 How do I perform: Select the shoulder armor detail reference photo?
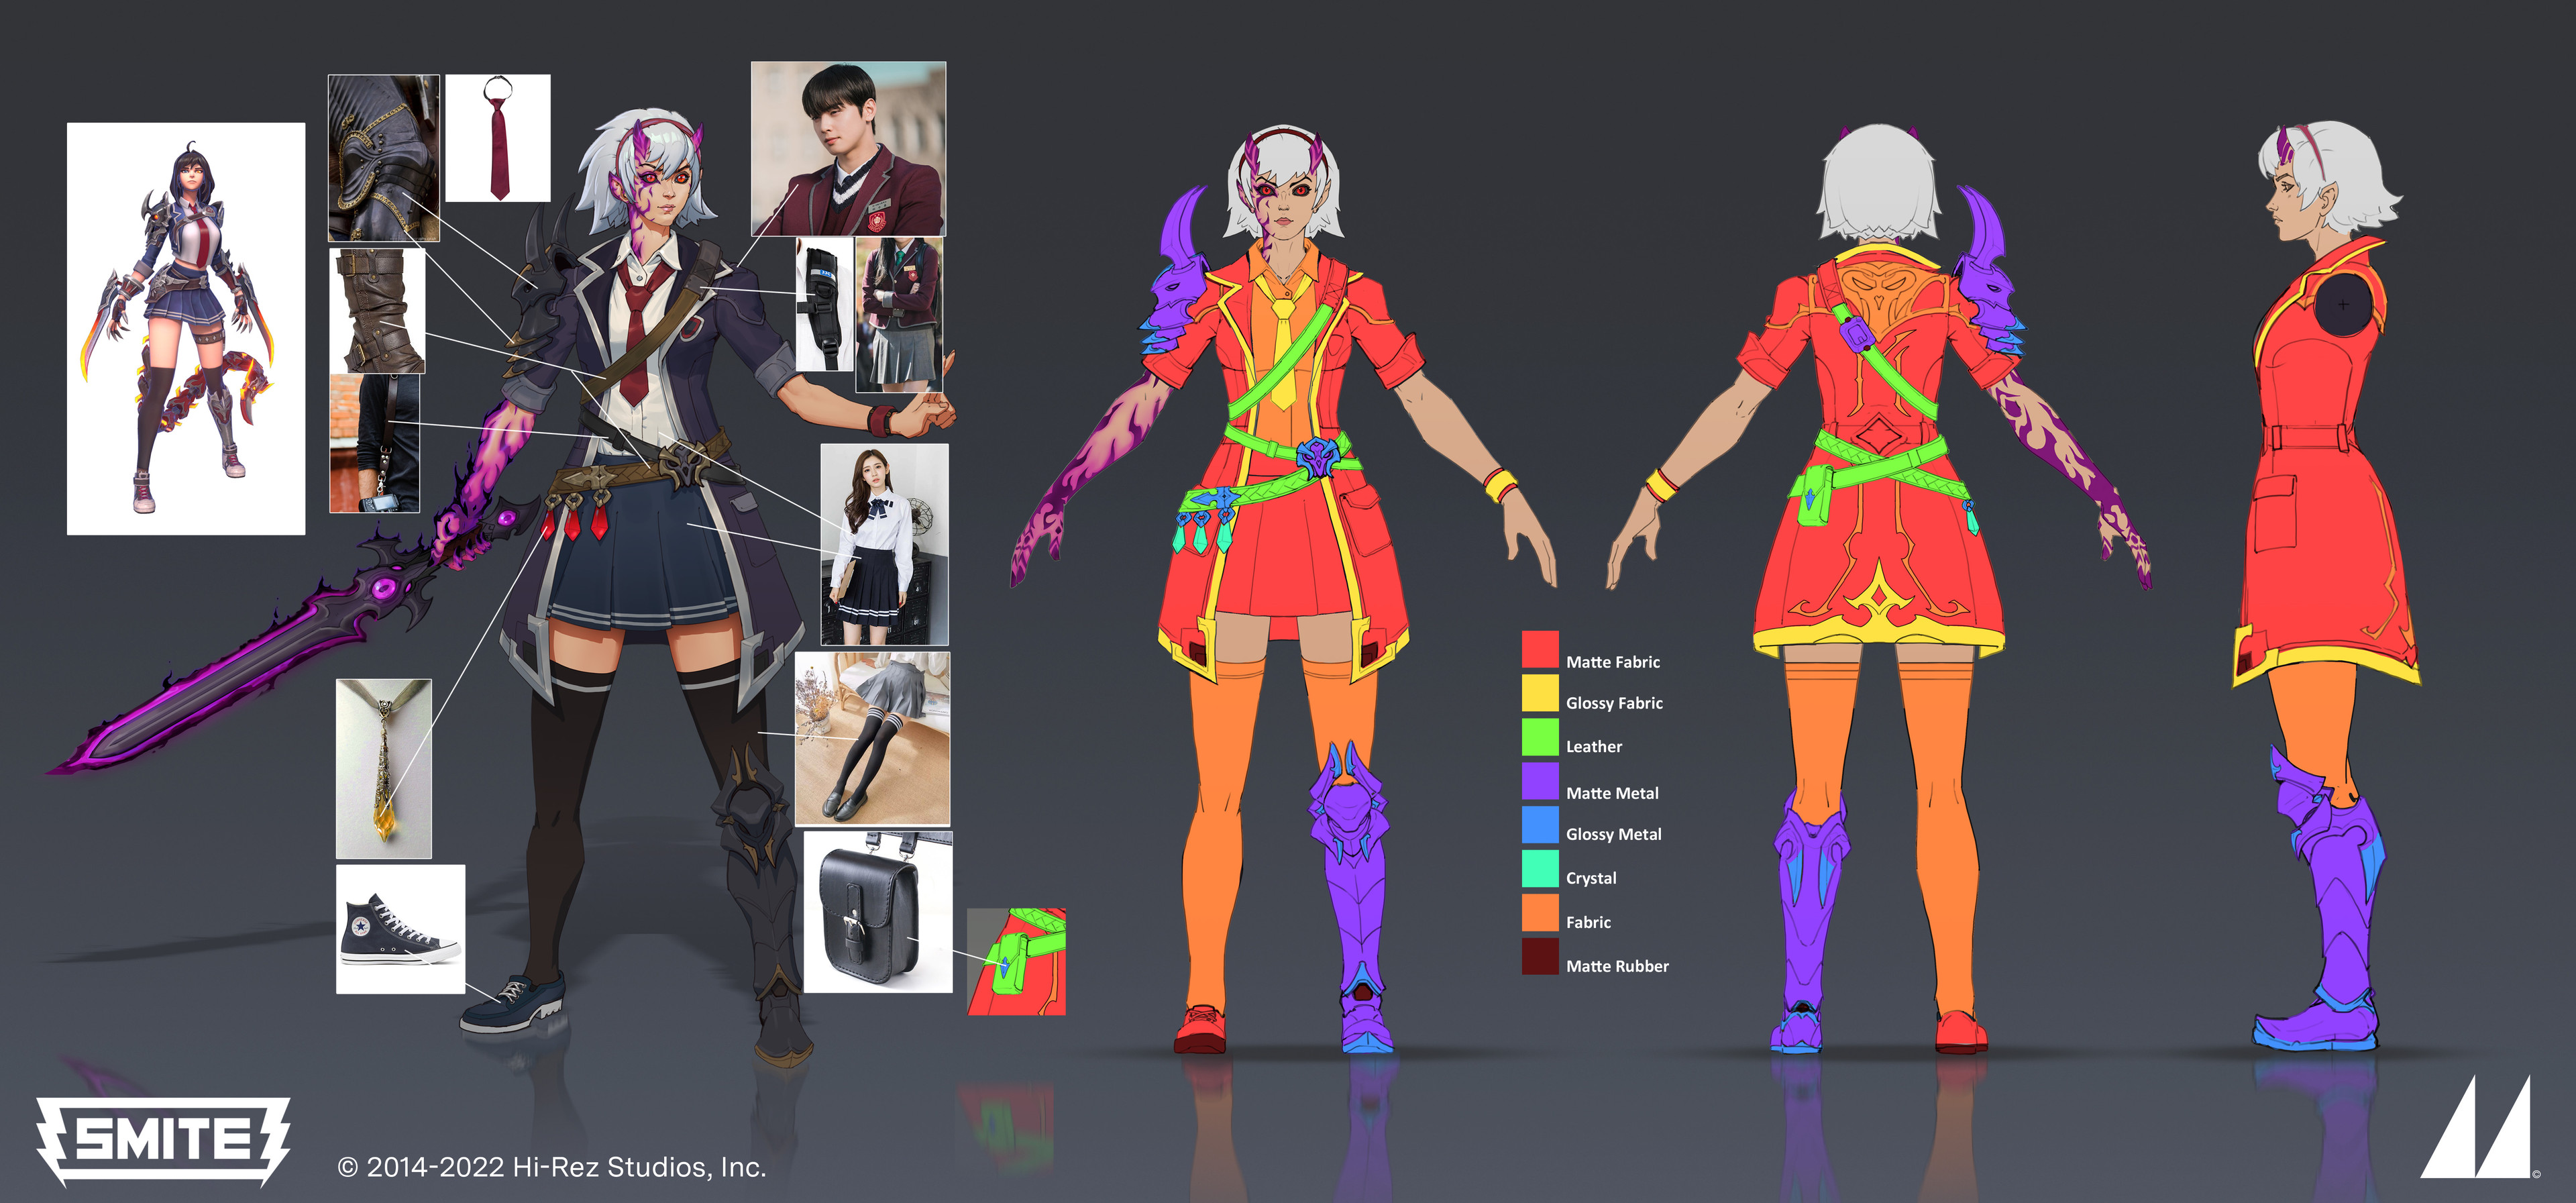384,158
